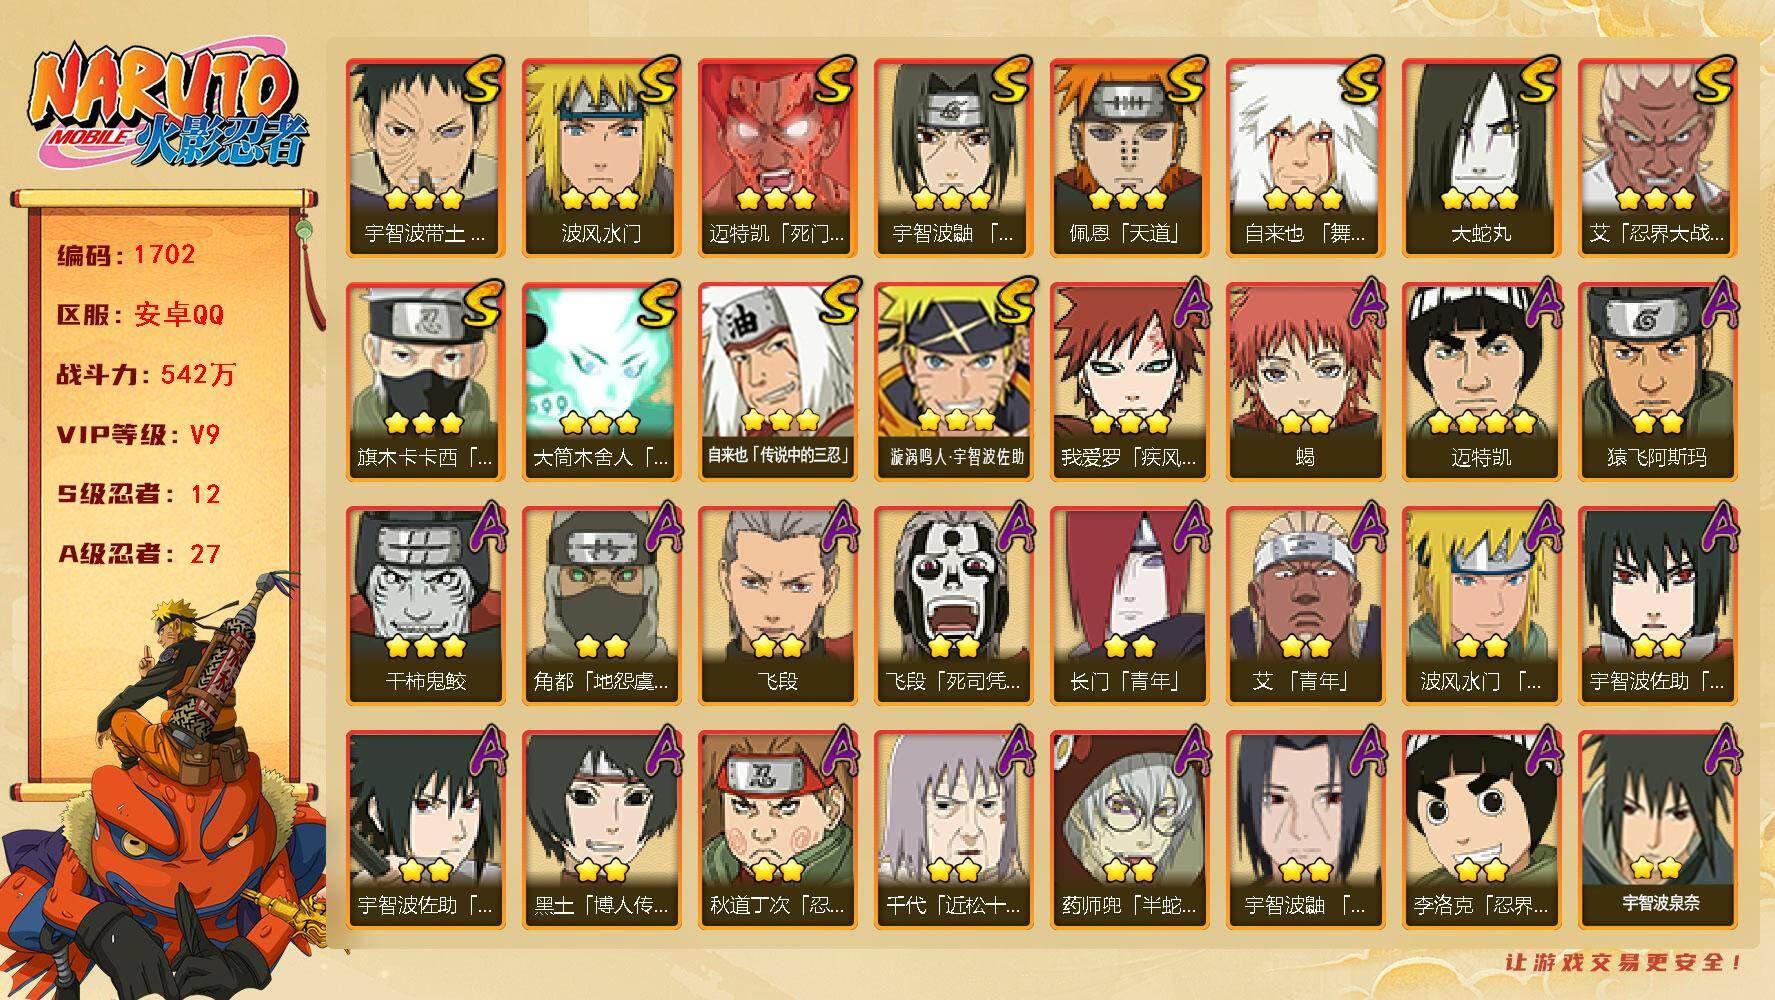Click the 飞段 ninja portrait card
Image resolution: width=1775 pixels, height=1000 pixels.
pyautogui.click(x=777, y=606)
